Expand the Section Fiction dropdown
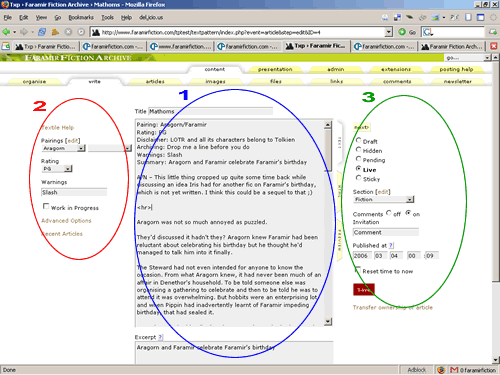 click(383, 199)
